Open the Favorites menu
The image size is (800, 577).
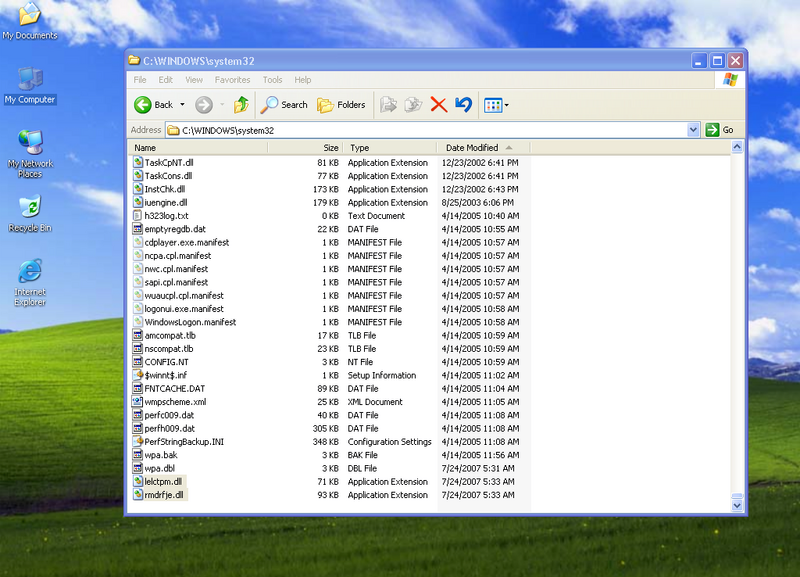(232, 80)
